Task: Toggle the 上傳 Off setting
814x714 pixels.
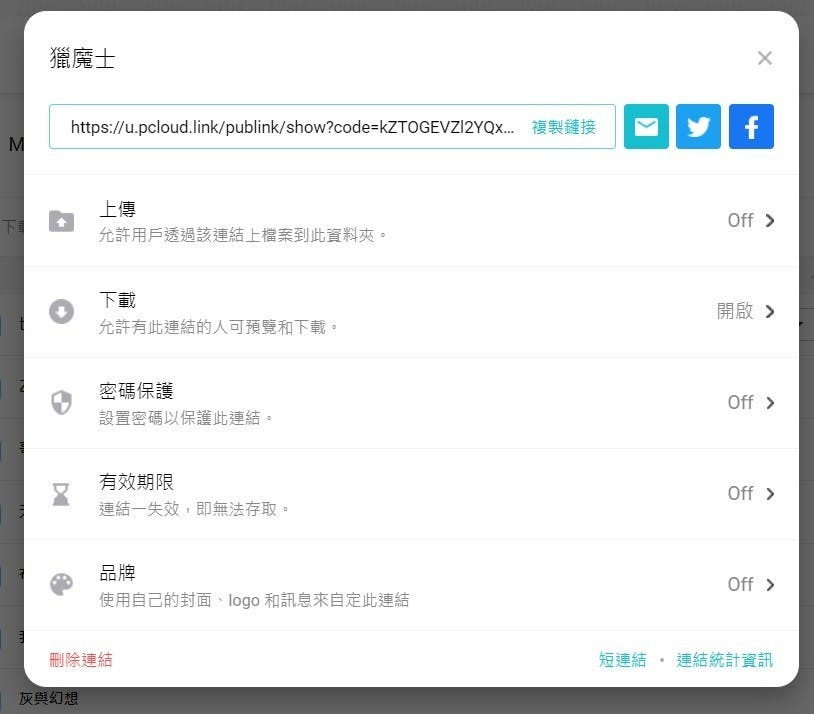Action: (x=740, y=221)
